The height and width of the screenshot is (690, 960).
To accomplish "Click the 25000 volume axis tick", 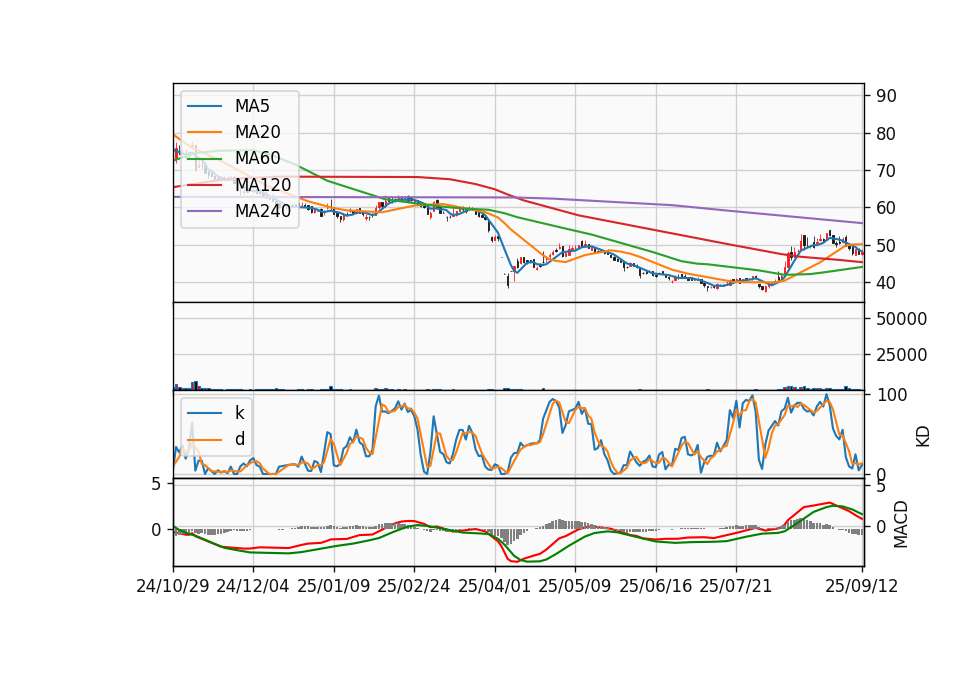I will point(902,354).
